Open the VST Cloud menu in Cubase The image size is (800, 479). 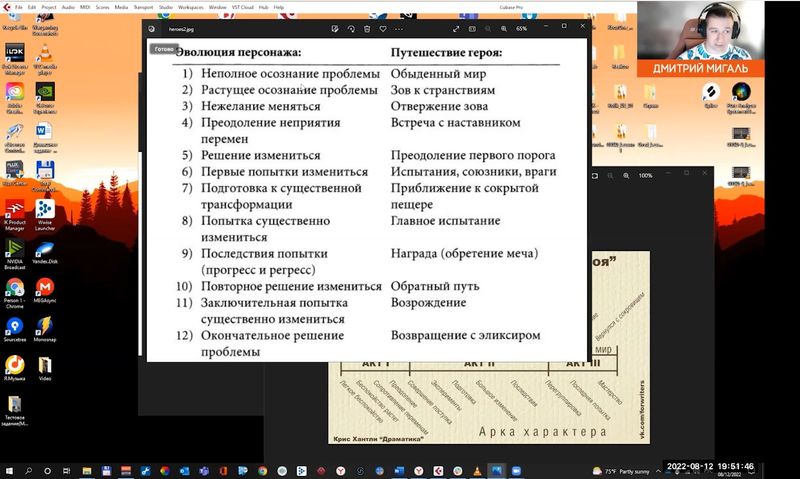(x=243, y=7)
